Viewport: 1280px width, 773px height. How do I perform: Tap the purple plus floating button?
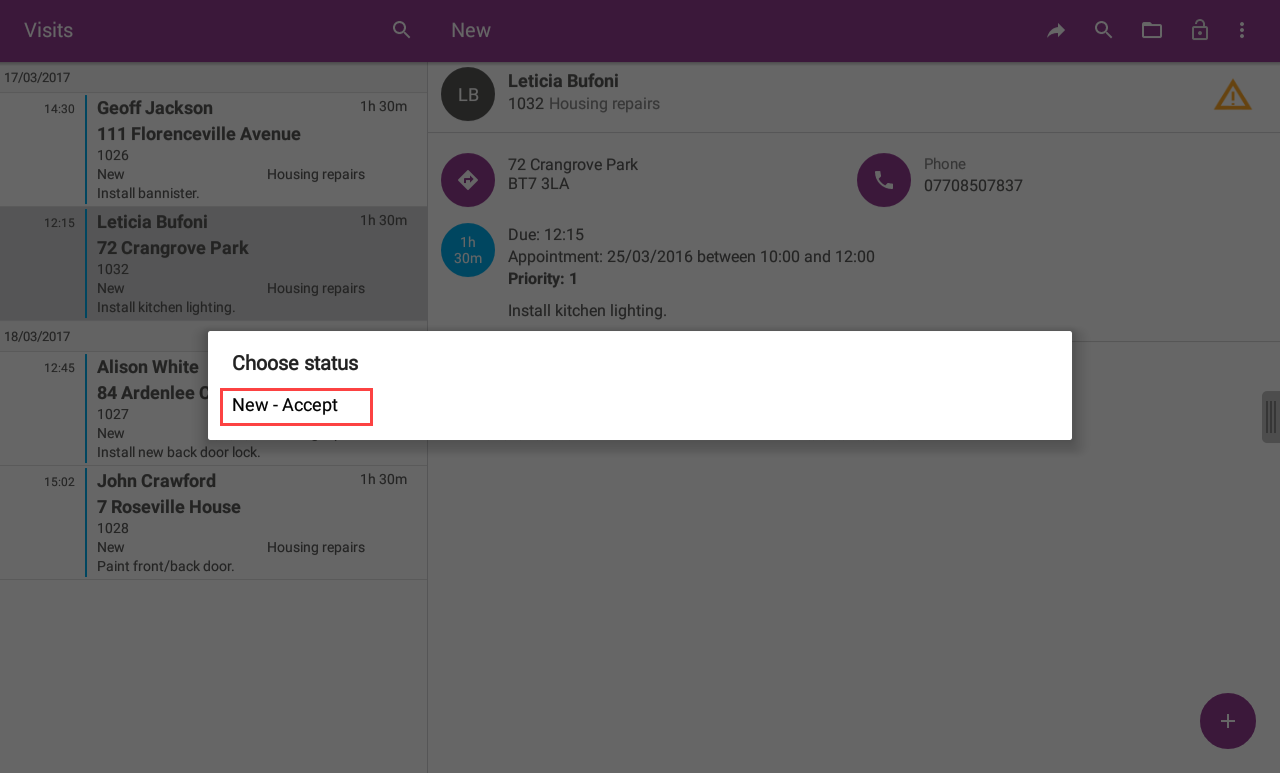pos(1228,721)
